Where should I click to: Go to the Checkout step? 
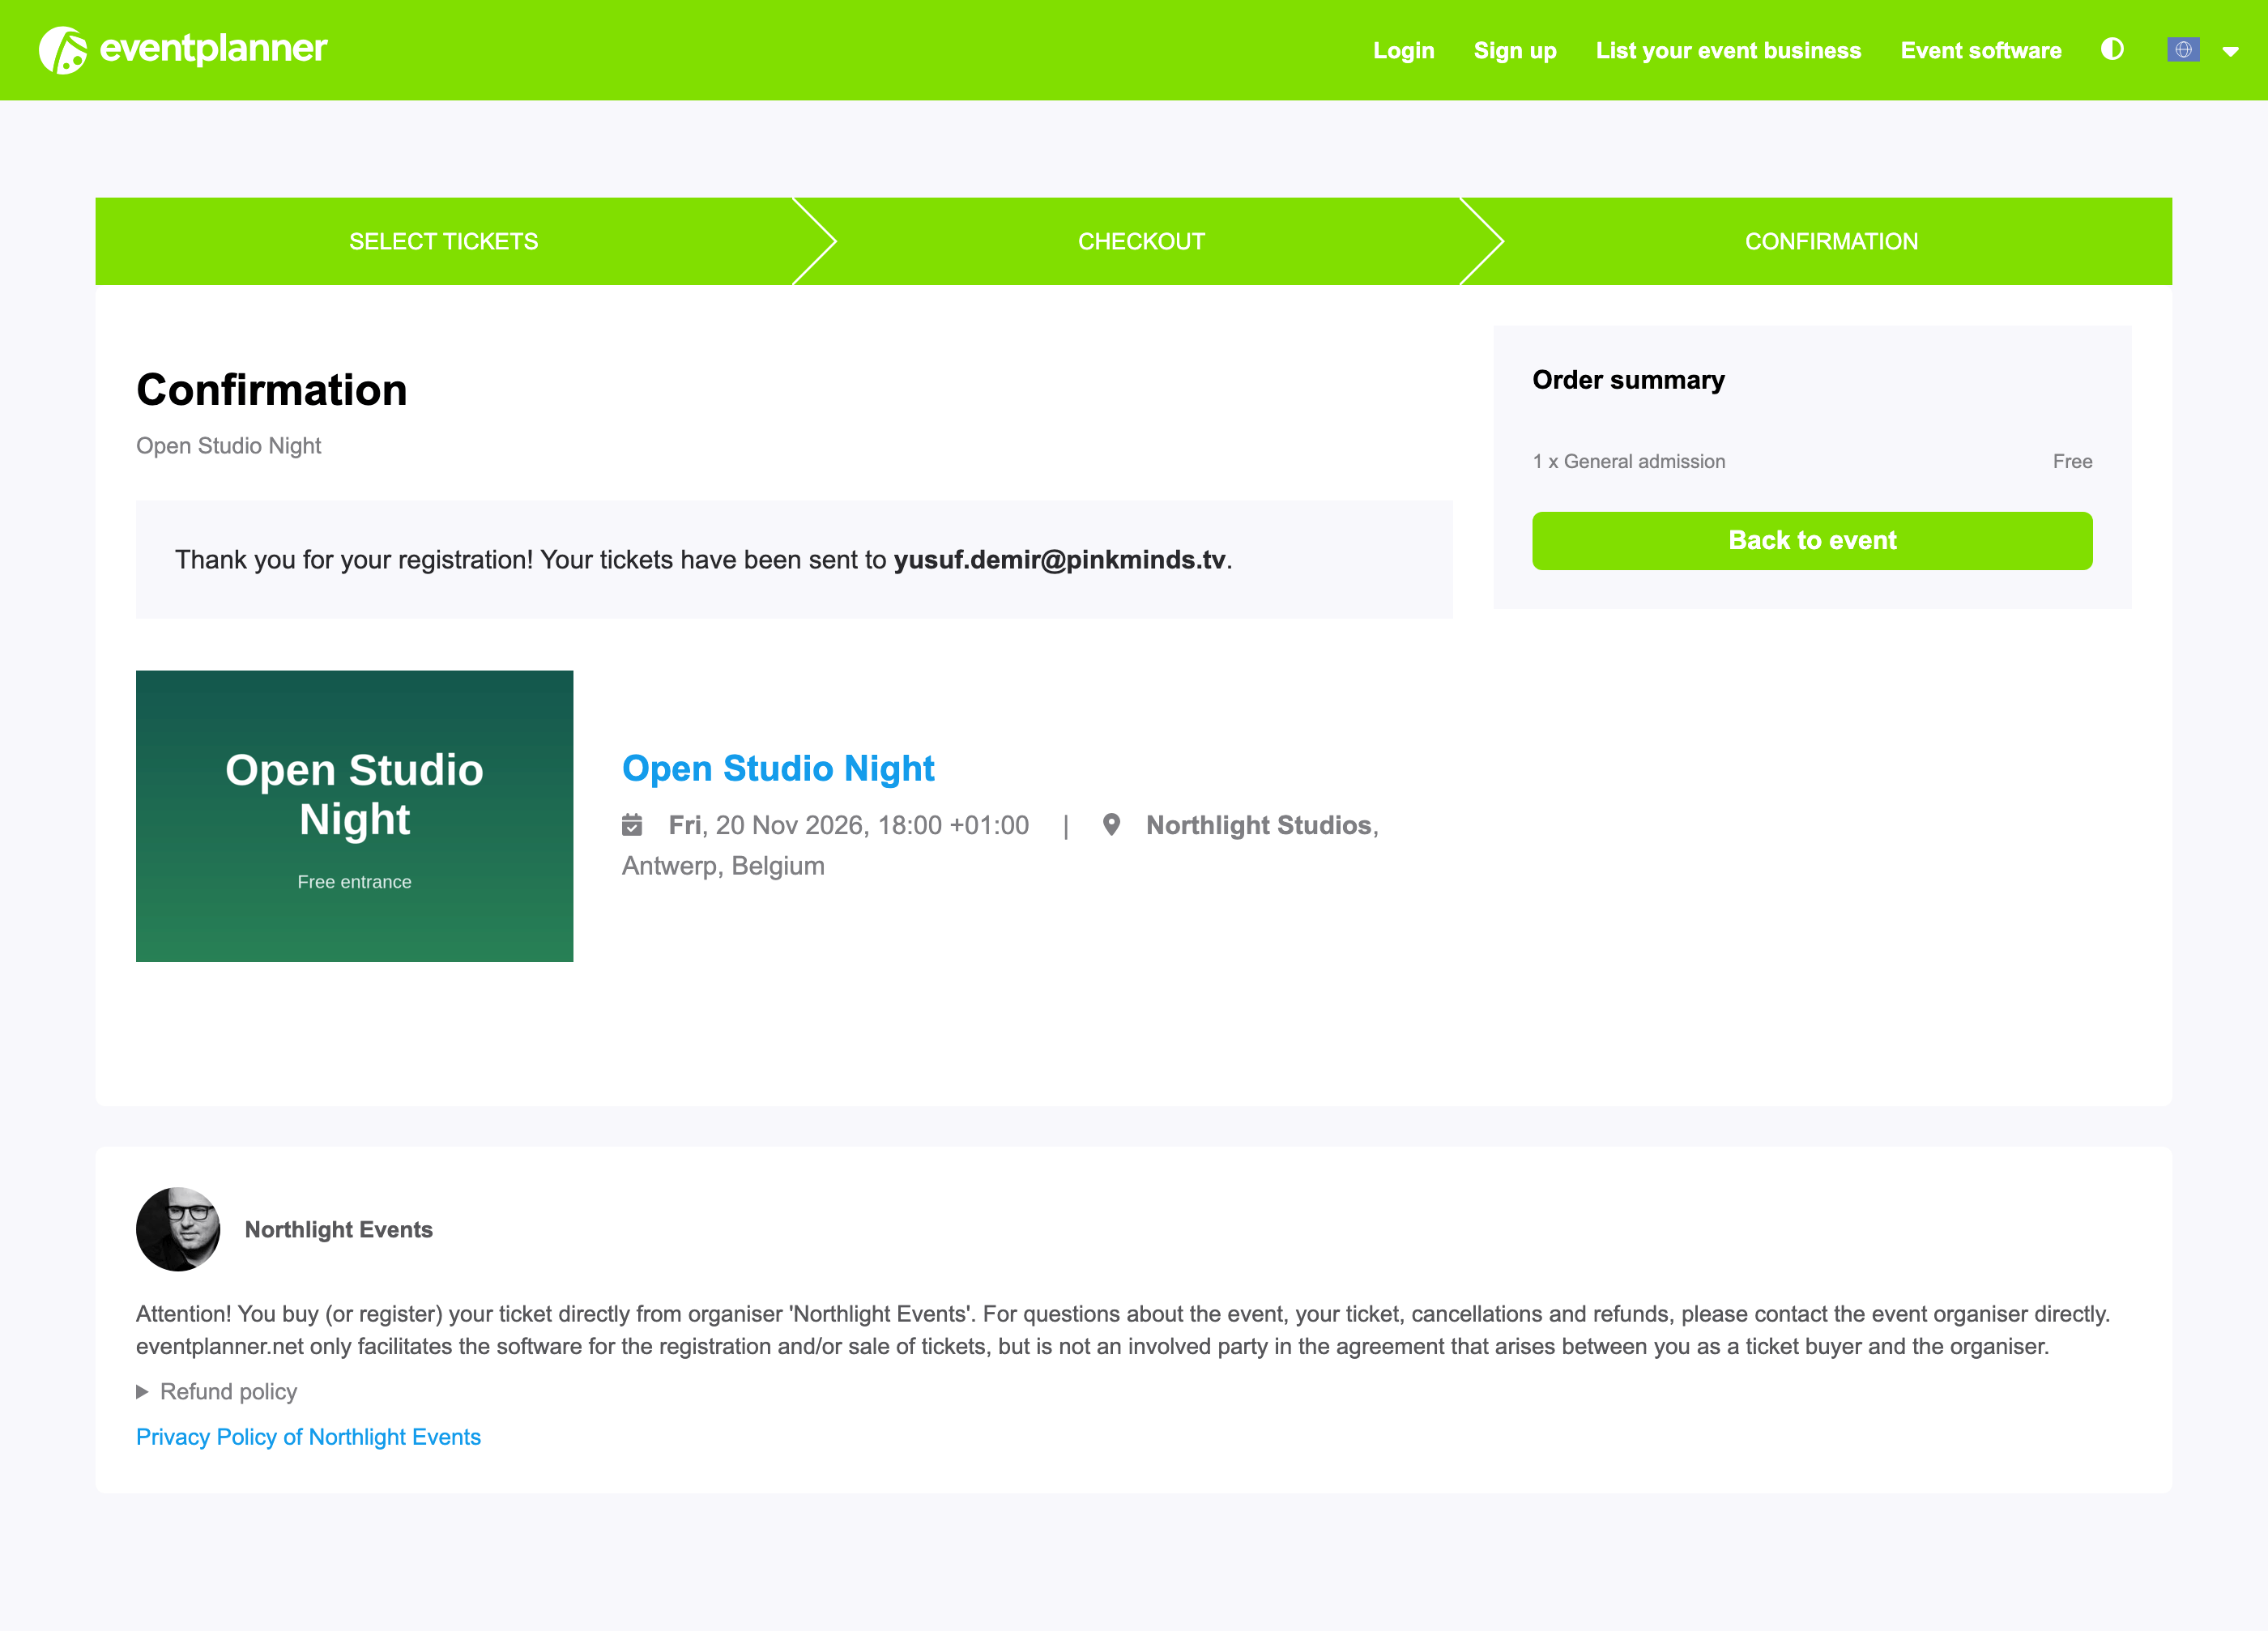1141,241
